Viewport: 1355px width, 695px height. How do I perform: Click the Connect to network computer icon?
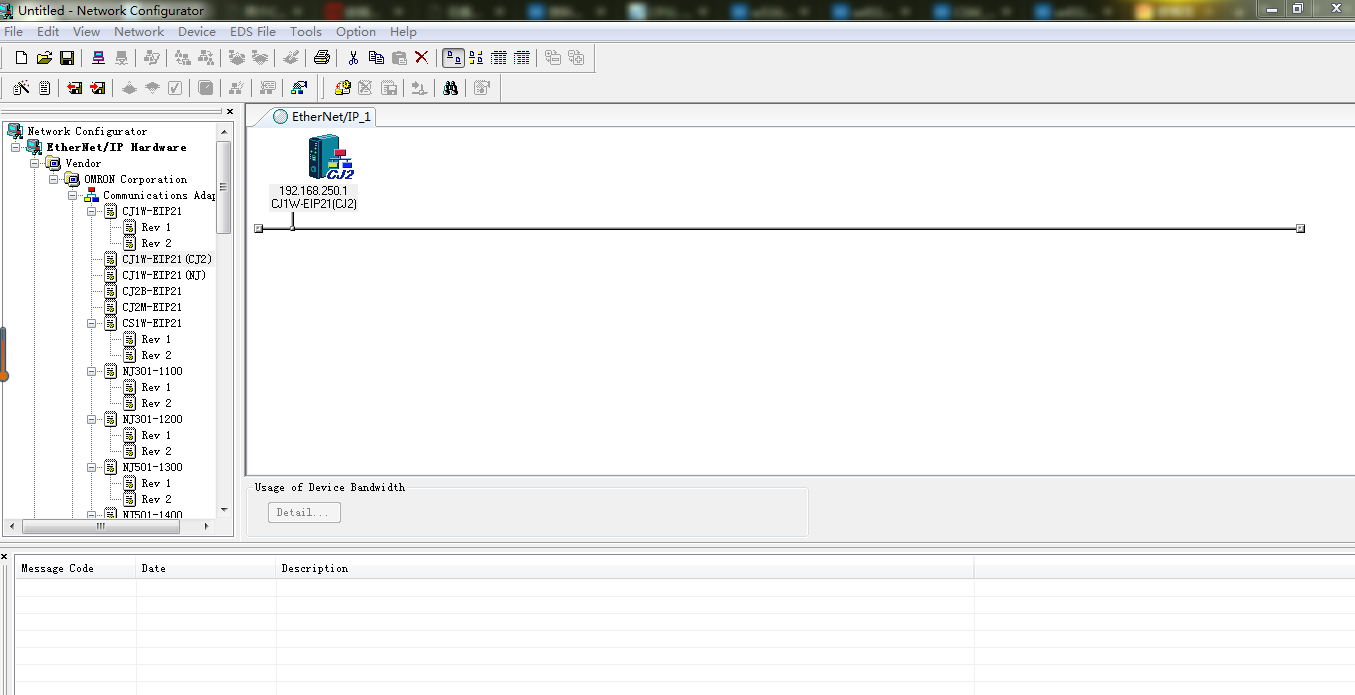(x=98, y=58)
